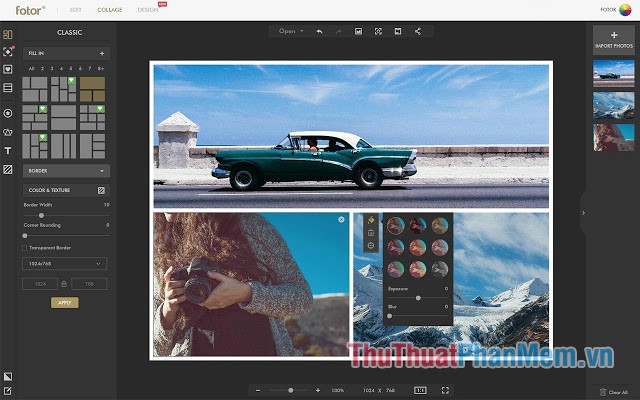This screenshot has width=640, height=400.
Task: Open the Funky collage heart-frame sidebar icon
Action: [7, 69]
